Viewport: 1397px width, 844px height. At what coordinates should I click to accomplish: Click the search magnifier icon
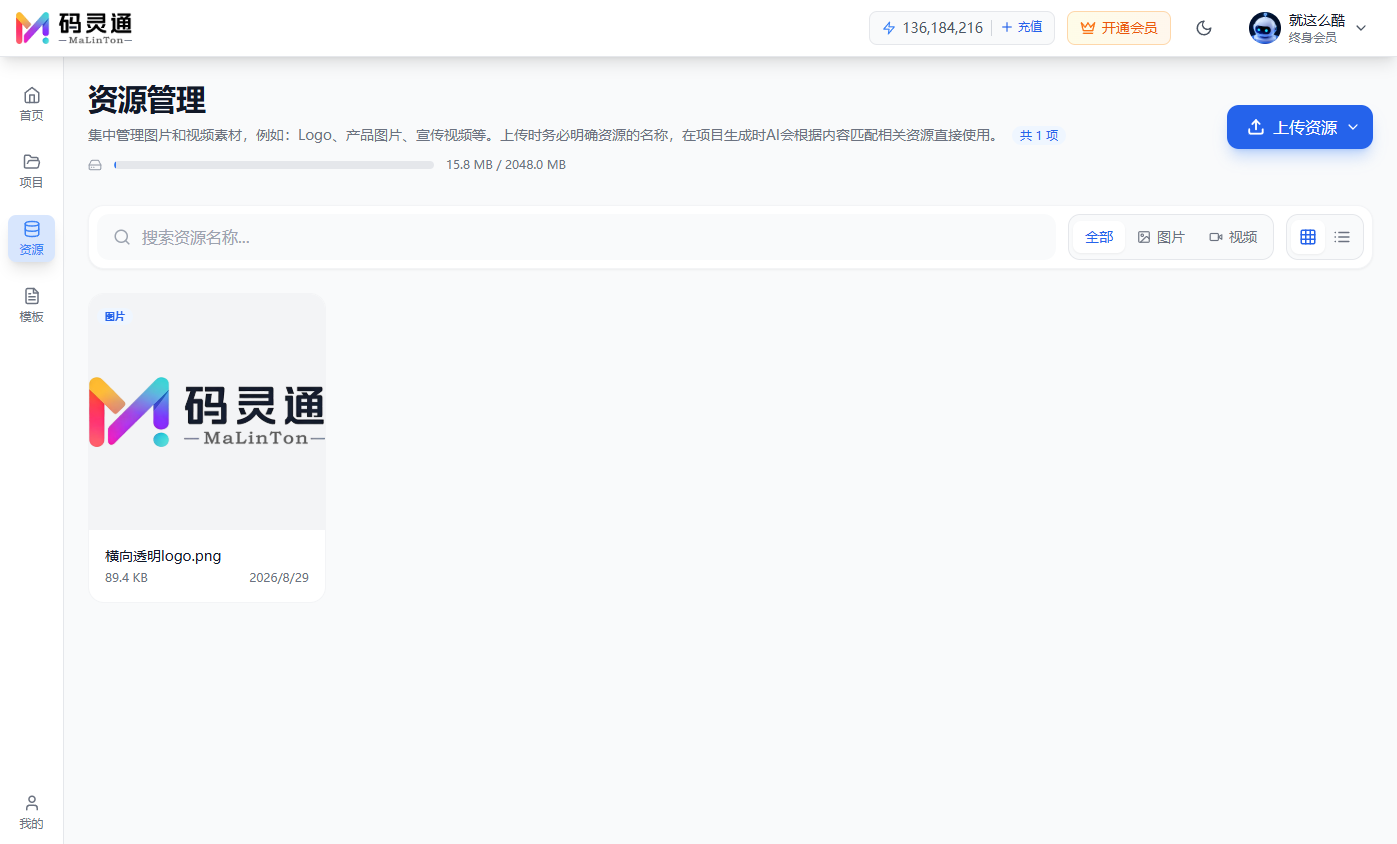point(122,237)
